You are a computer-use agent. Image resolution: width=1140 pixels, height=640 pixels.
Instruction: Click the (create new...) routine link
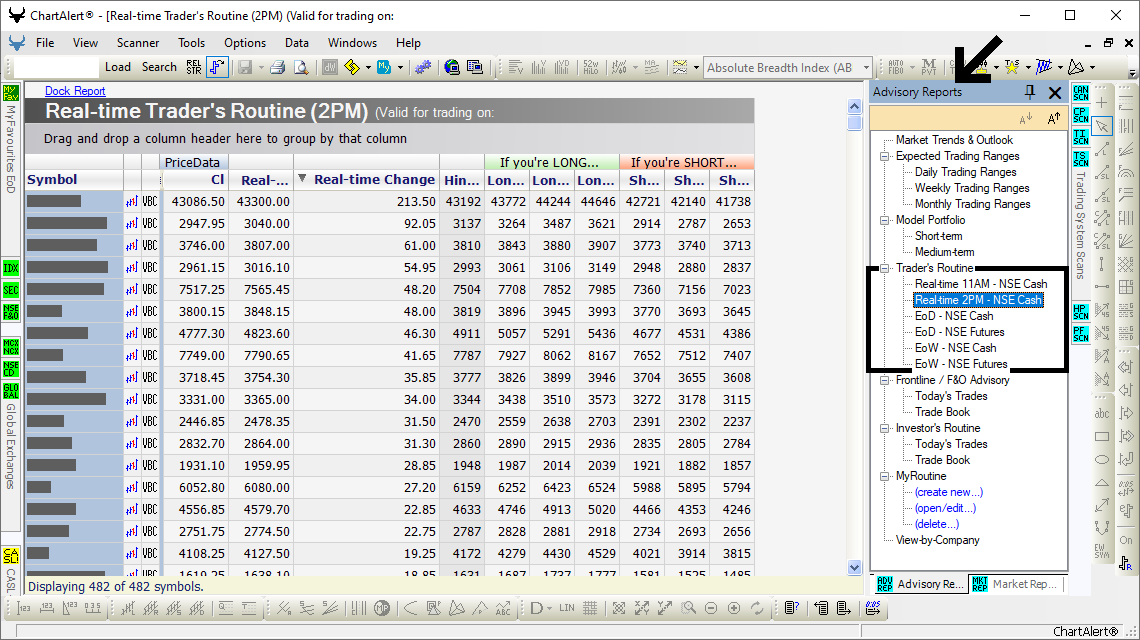click(949, 492)
